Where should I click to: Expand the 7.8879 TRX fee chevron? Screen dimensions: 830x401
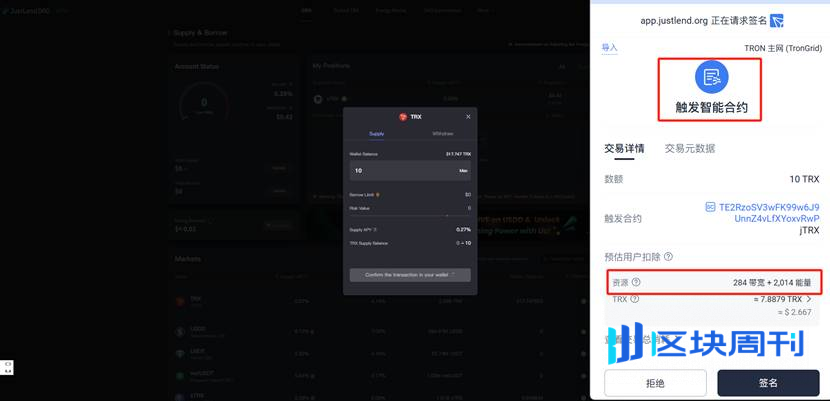tap(808, 299)
